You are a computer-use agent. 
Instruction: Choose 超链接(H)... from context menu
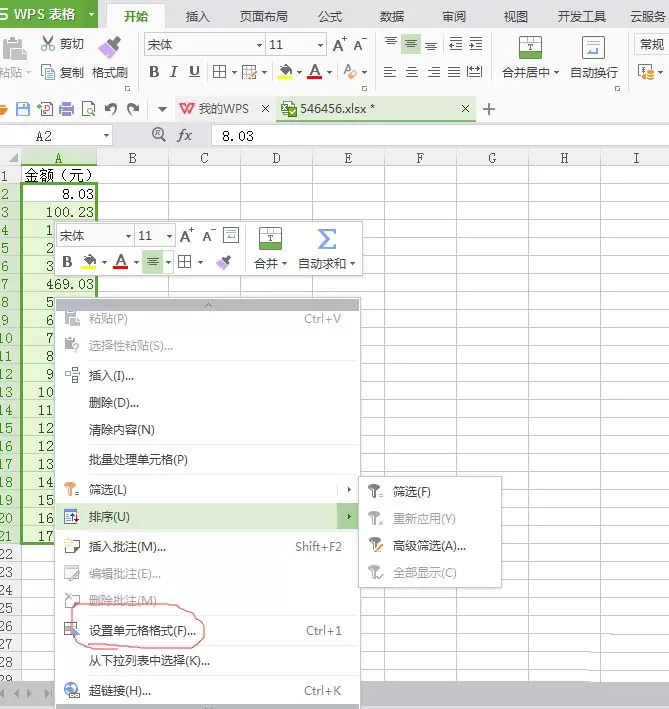coord(208,690)
